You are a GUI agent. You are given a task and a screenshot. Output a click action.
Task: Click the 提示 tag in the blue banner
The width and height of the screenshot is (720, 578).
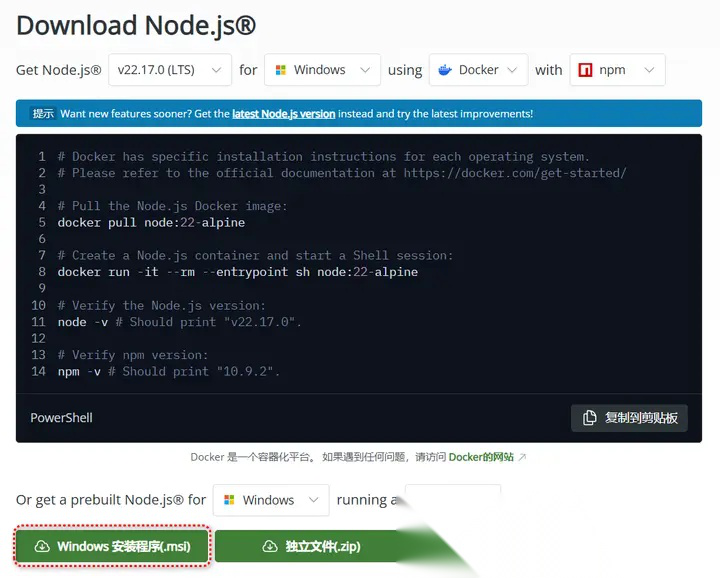coord(43,113)
